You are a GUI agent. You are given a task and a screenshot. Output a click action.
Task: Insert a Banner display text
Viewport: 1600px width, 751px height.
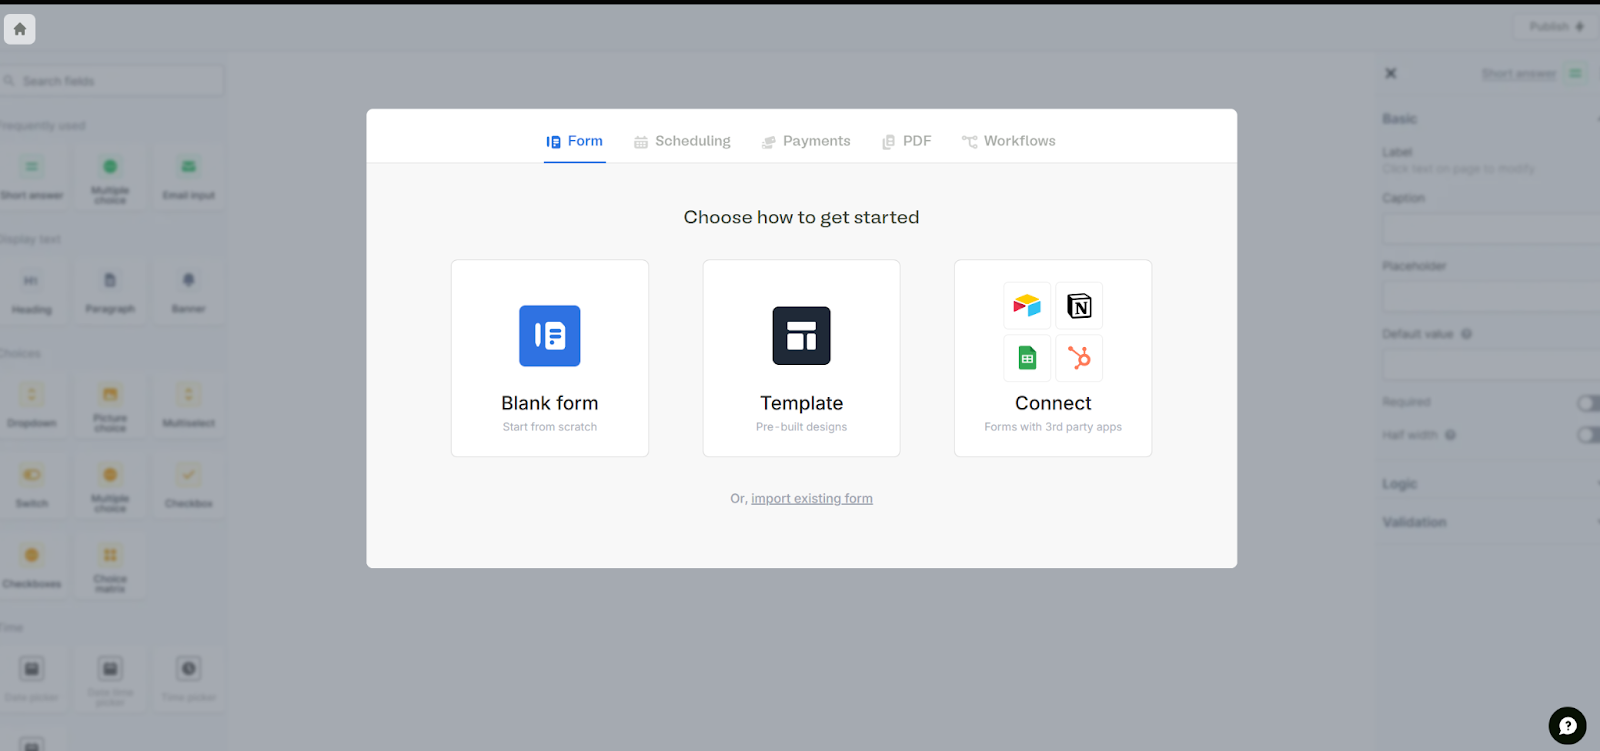pos(188,291)
